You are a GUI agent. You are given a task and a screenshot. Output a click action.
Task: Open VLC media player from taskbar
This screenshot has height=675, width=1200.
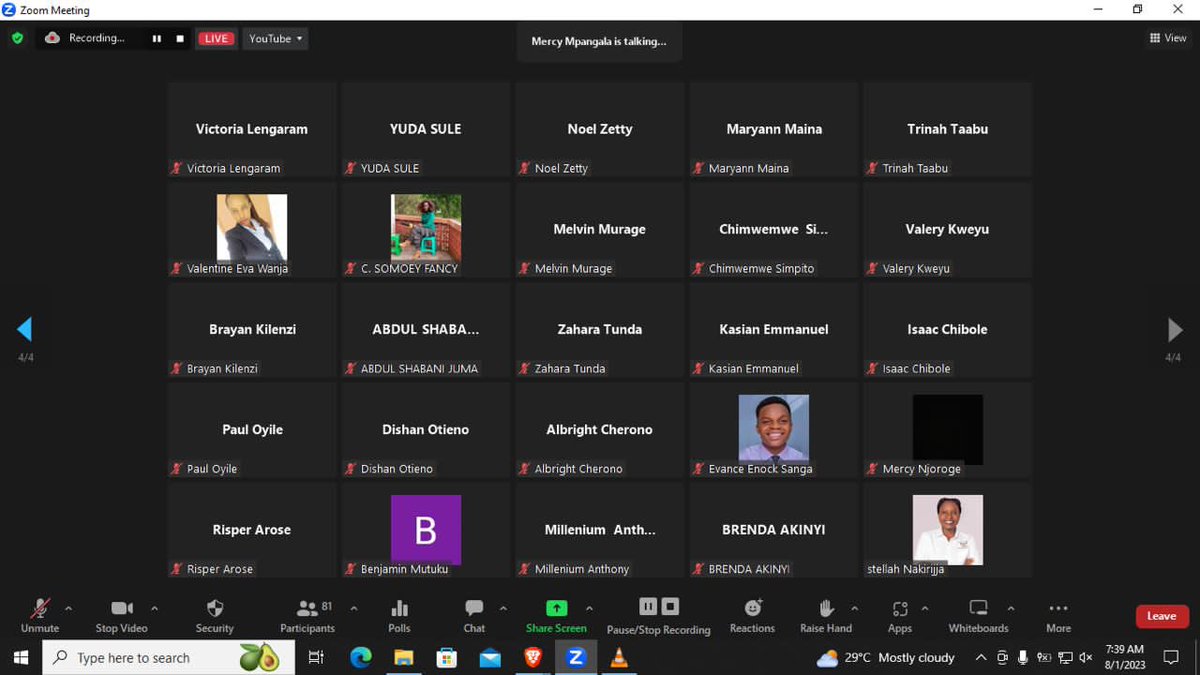[619, 657]
